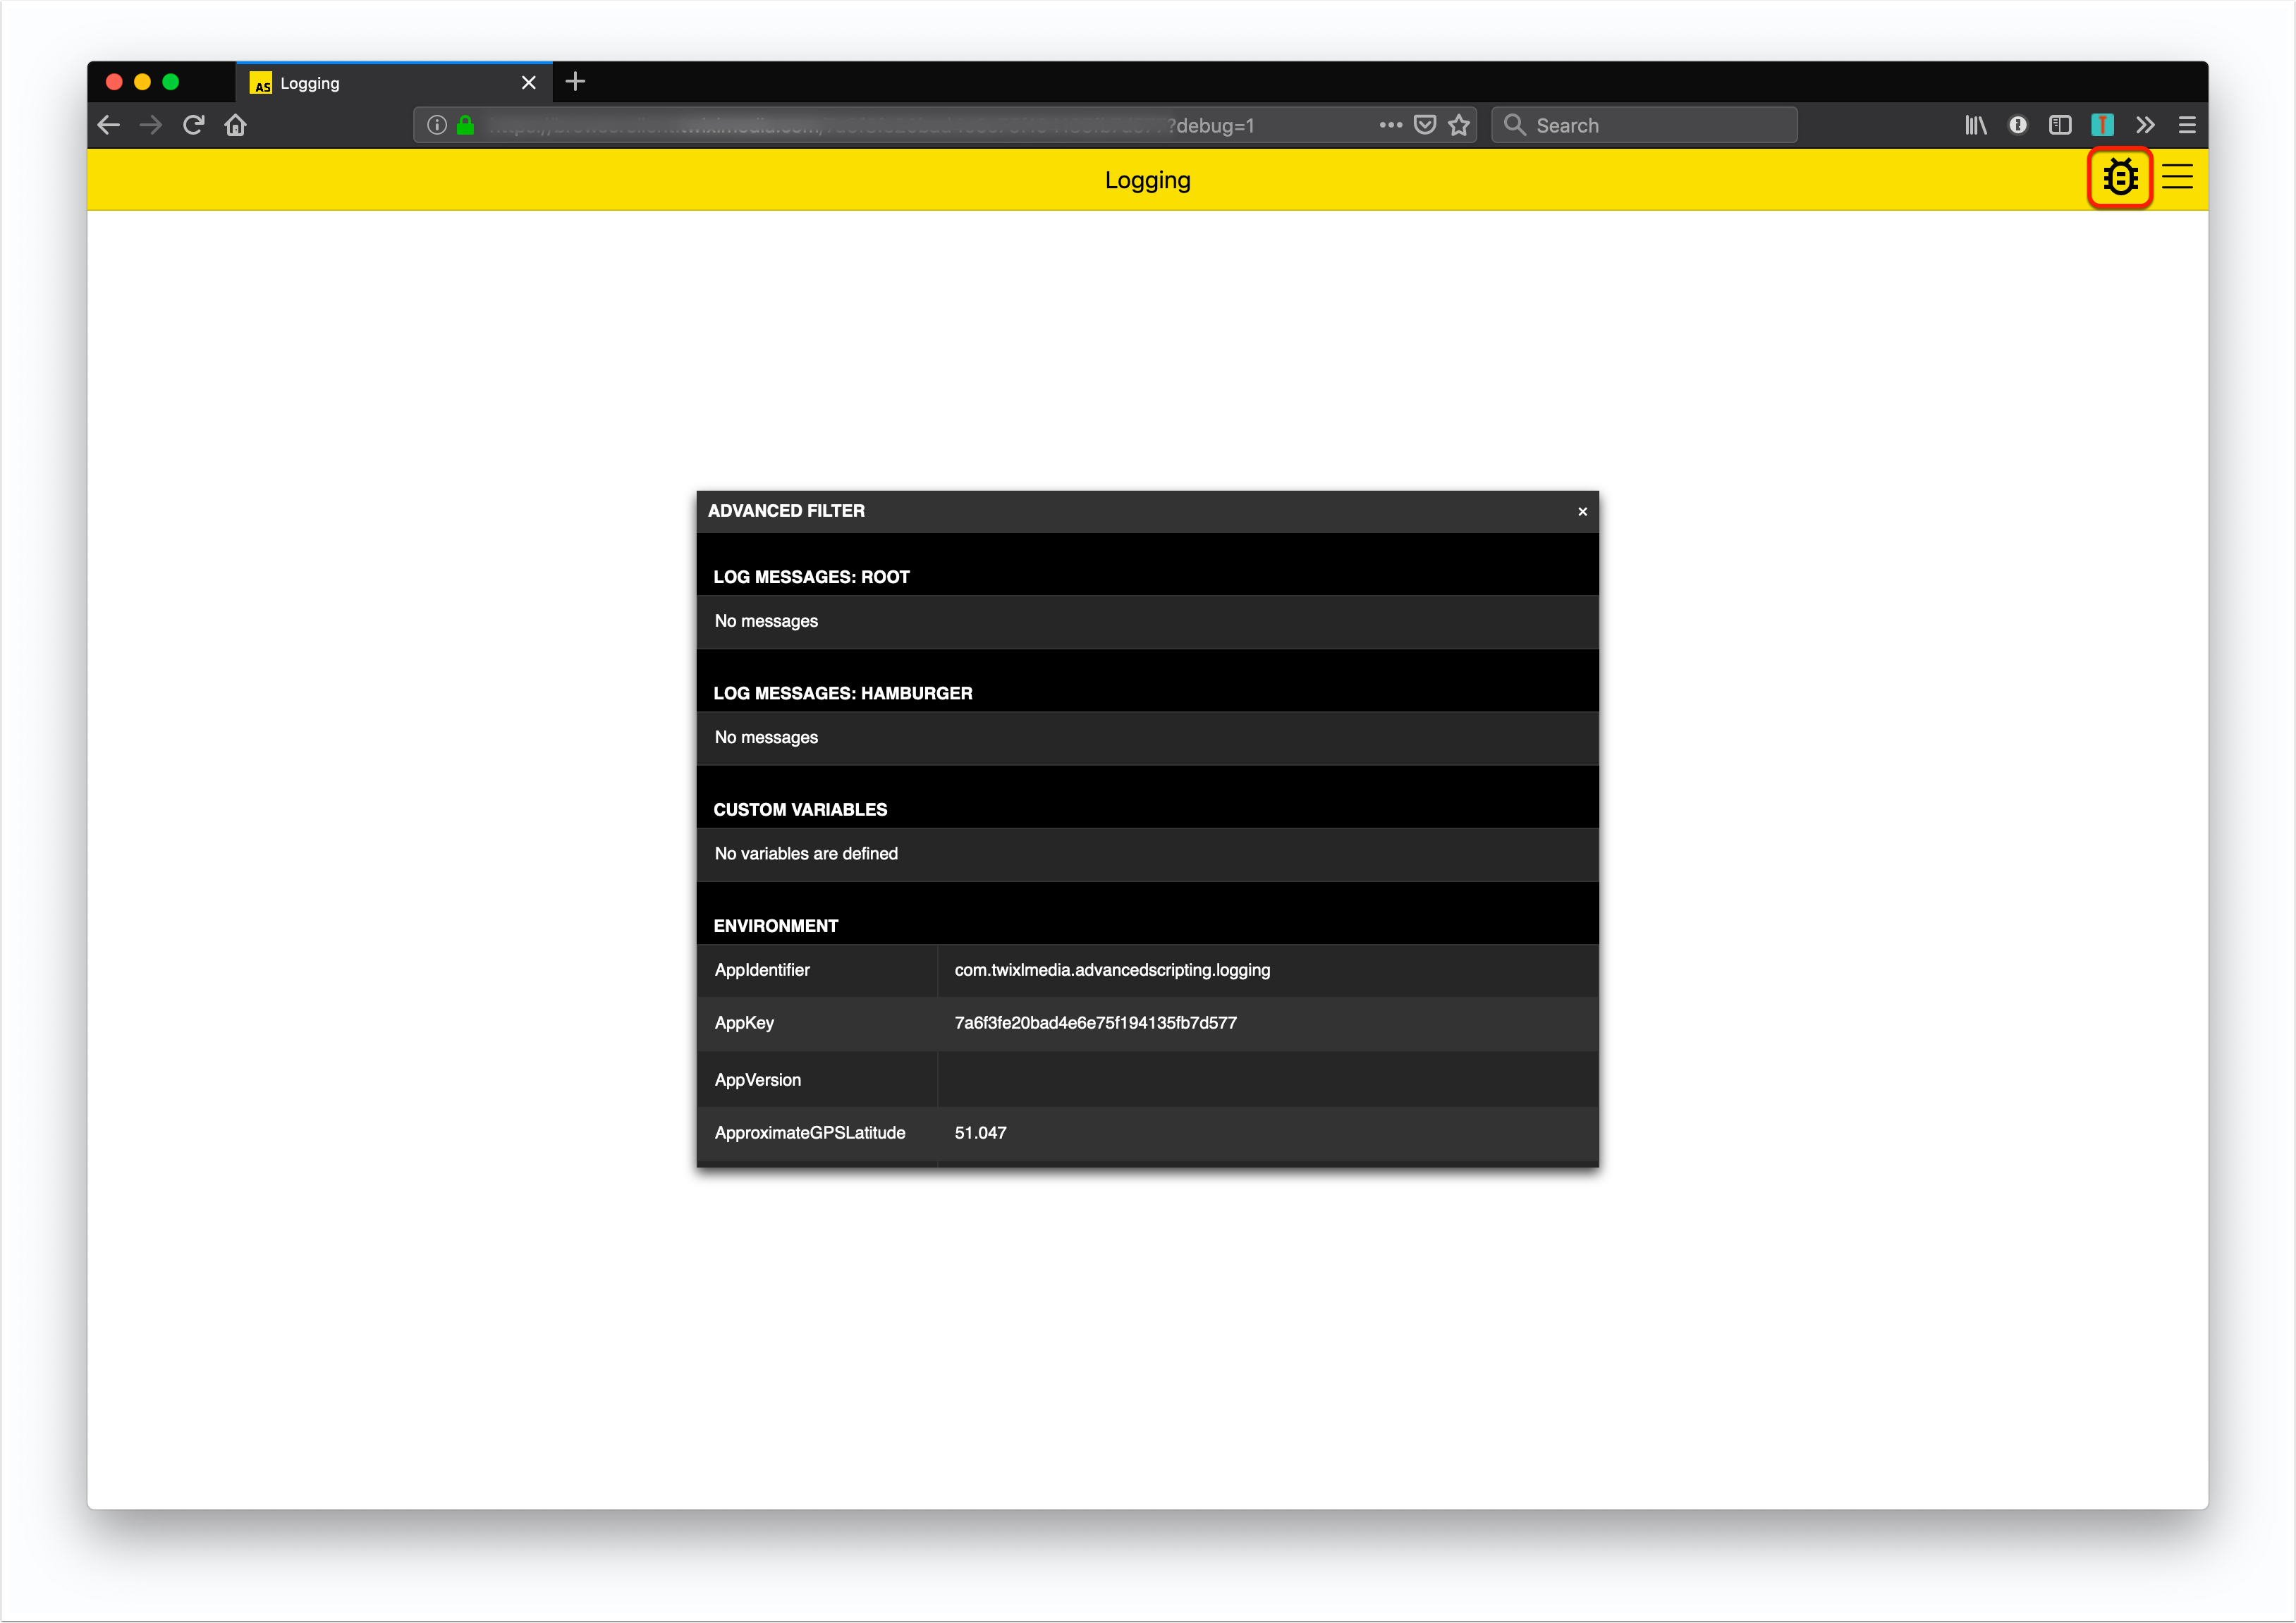Click the Custom Variables section header
The height and width of the screenshot is (1623, 2296).
[800, 810]
